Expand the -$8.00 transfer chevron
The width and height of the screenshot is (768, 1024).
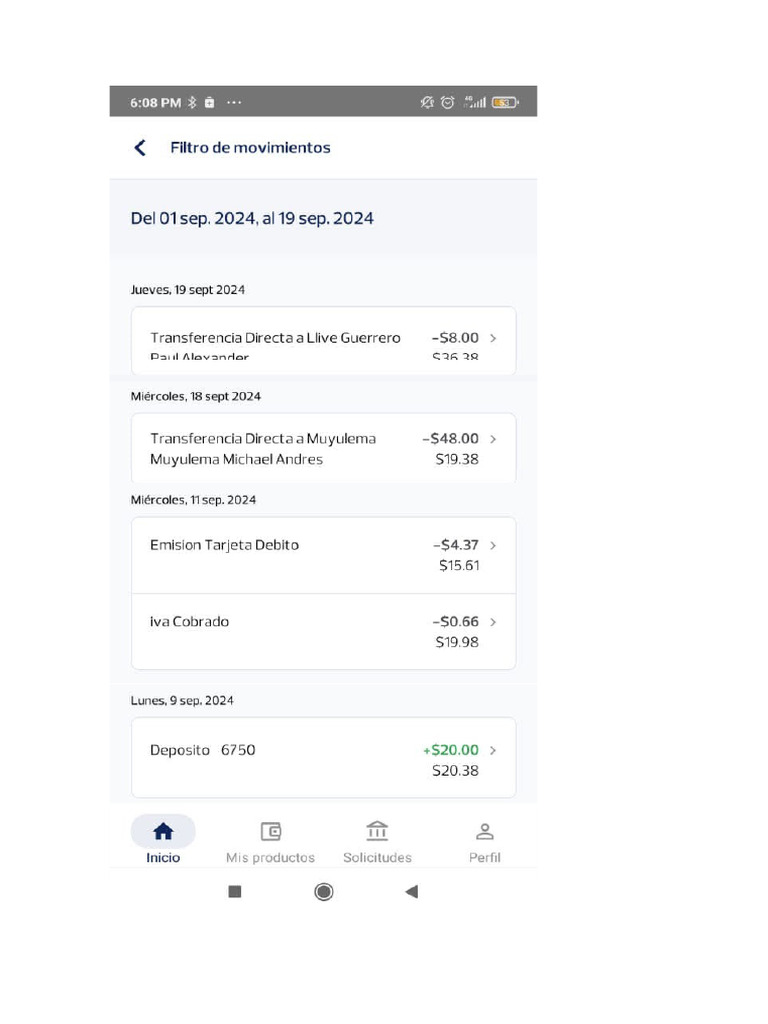tap(493, 338)
